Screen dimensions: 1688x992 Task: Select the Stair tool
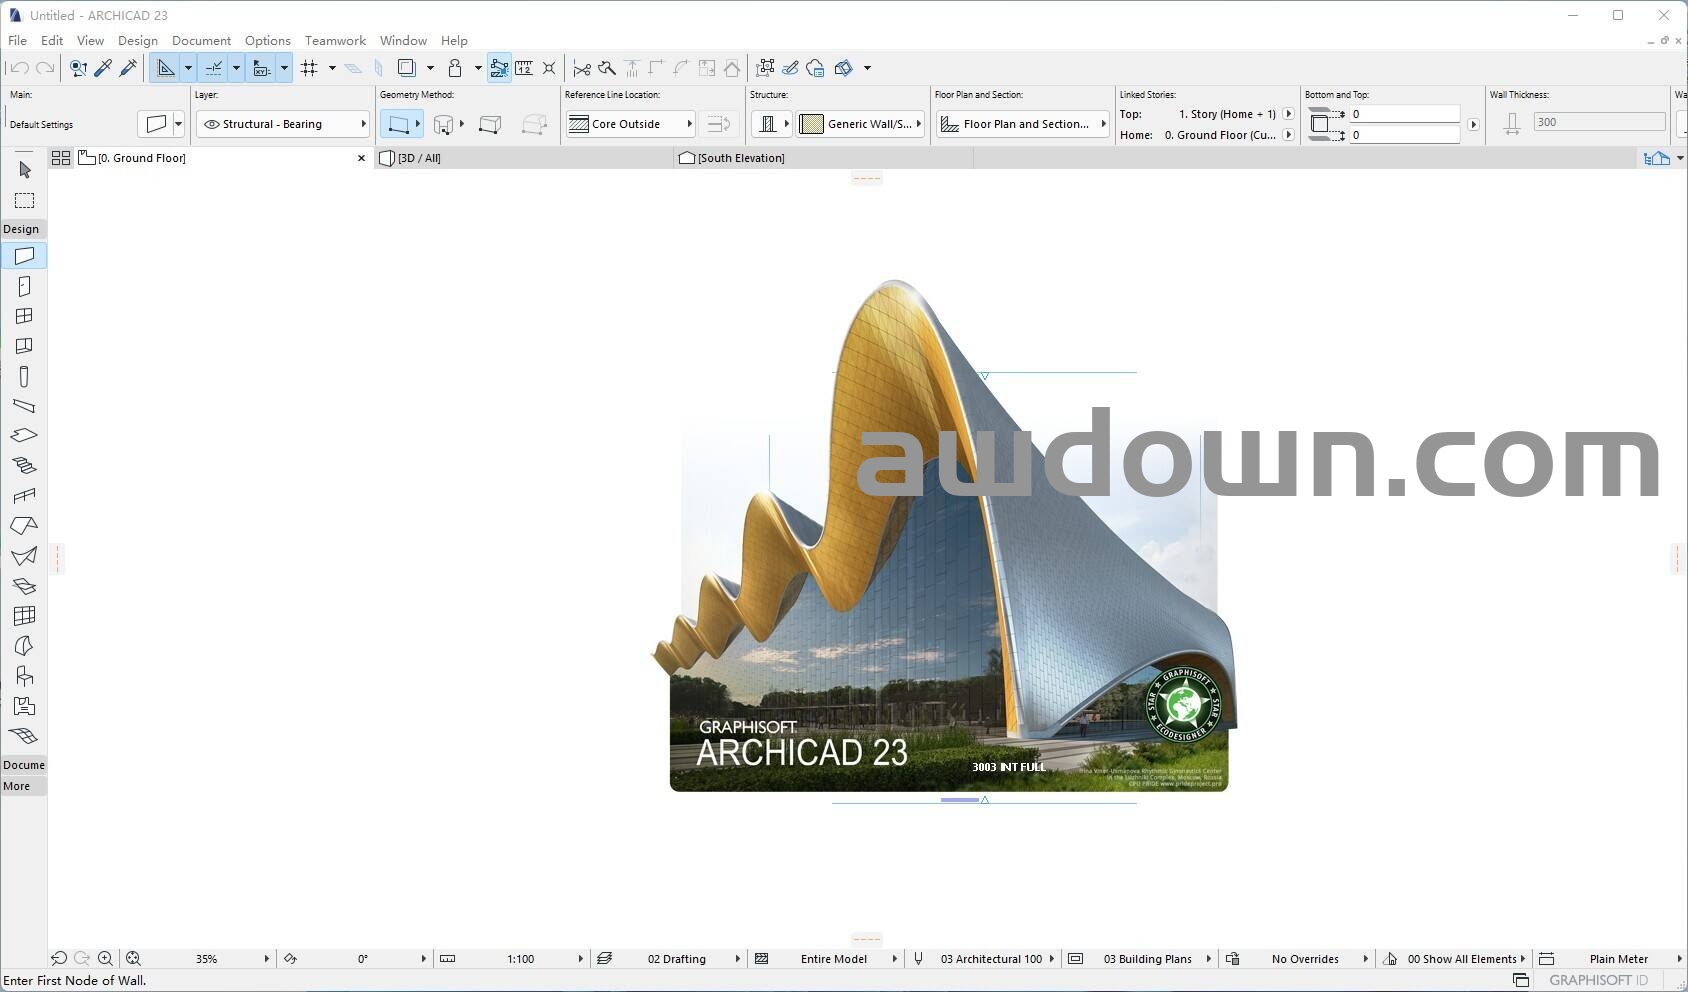click(24, 466)
